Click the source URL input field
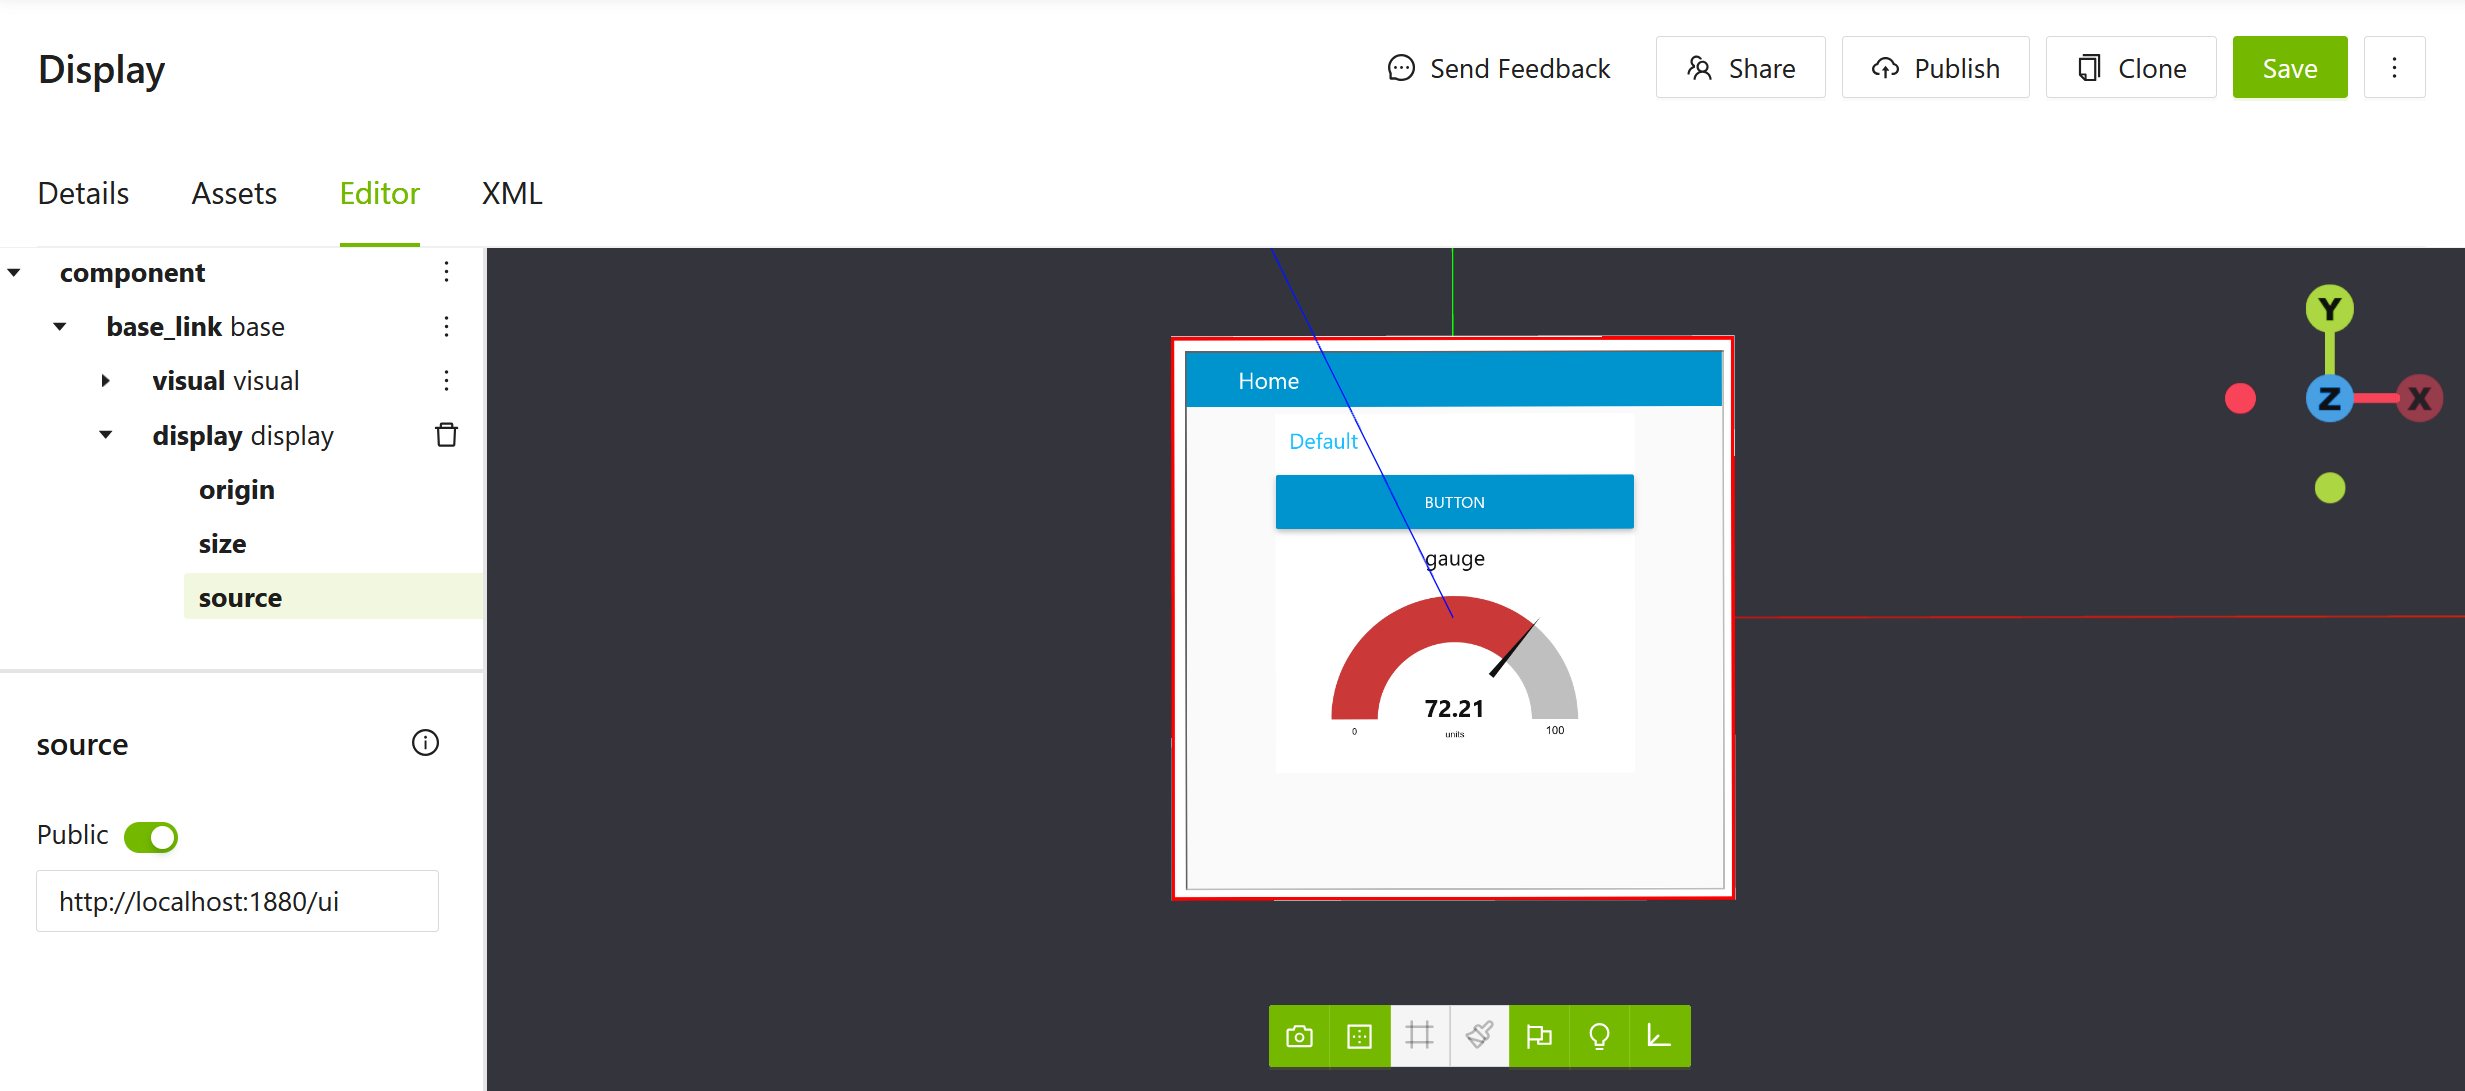 pos(237,901)
